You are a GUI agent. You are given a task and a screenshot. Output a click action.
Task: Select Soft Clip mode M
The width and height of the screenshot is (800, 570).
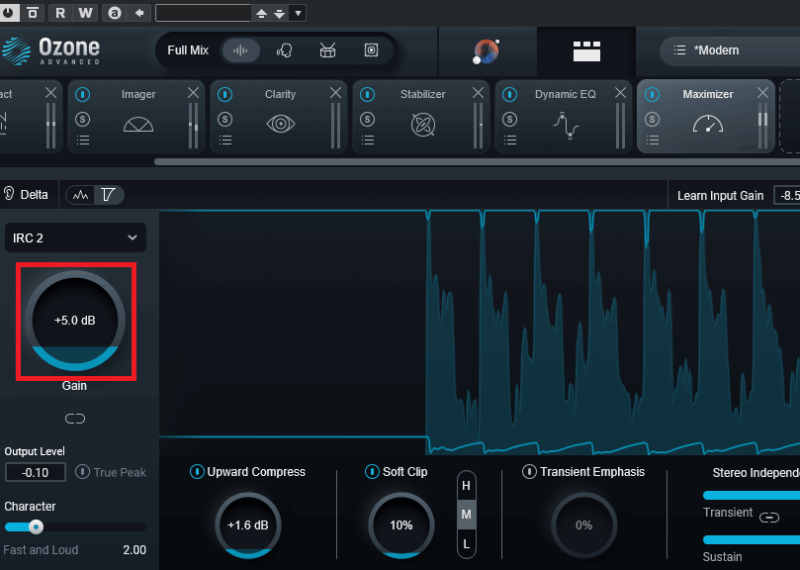466,514
